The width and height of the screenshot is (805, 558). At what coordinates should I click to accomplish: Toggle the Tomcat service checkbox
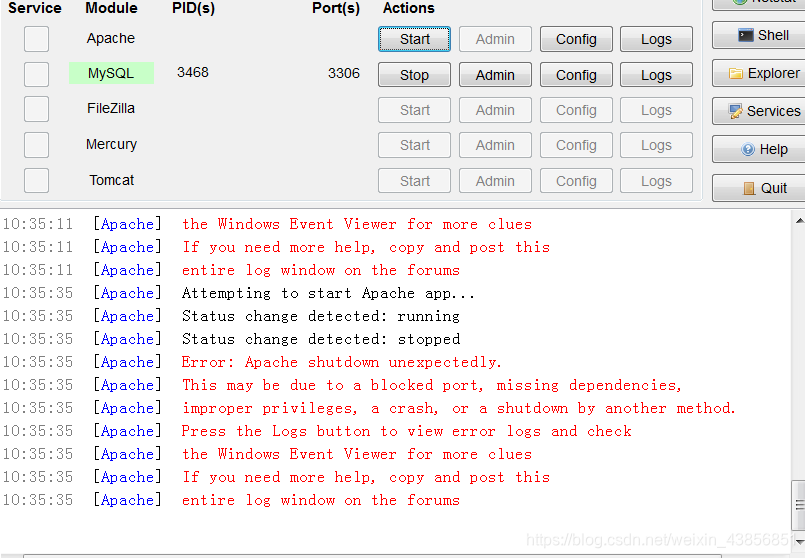pos(36,180)
